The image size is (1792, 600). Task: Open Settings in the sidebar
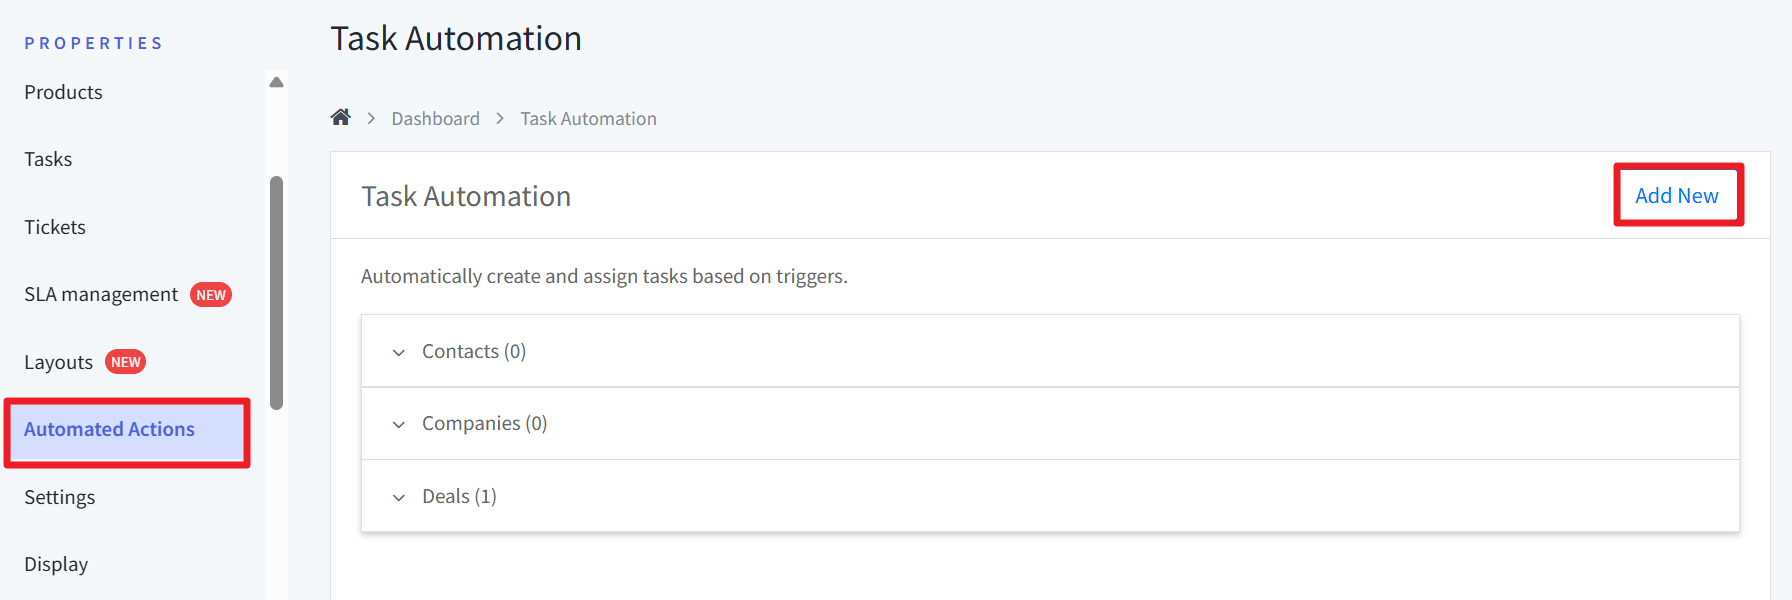(59, 497)
